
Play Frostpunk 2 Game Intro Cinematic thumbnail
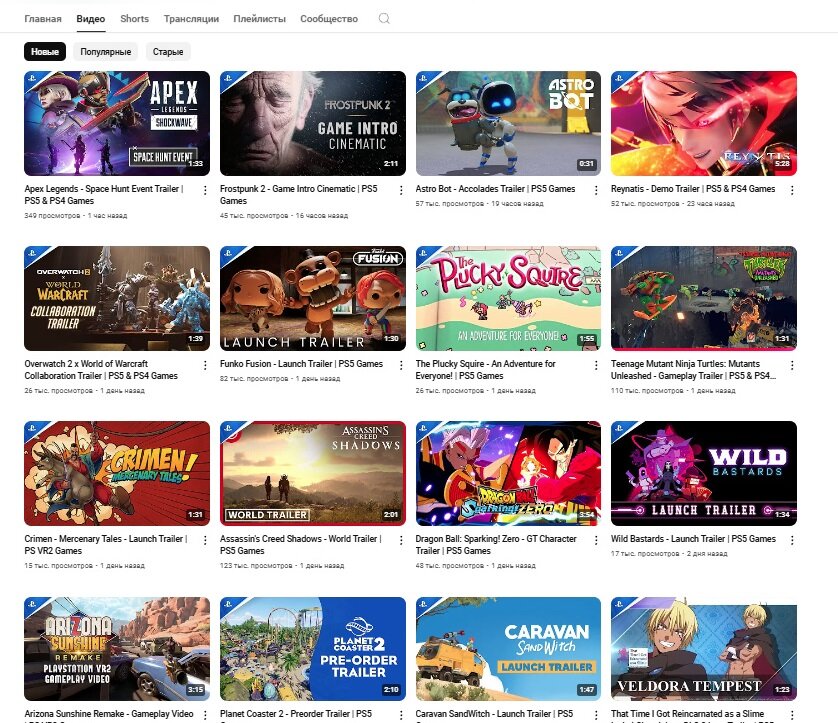[313, 123]
